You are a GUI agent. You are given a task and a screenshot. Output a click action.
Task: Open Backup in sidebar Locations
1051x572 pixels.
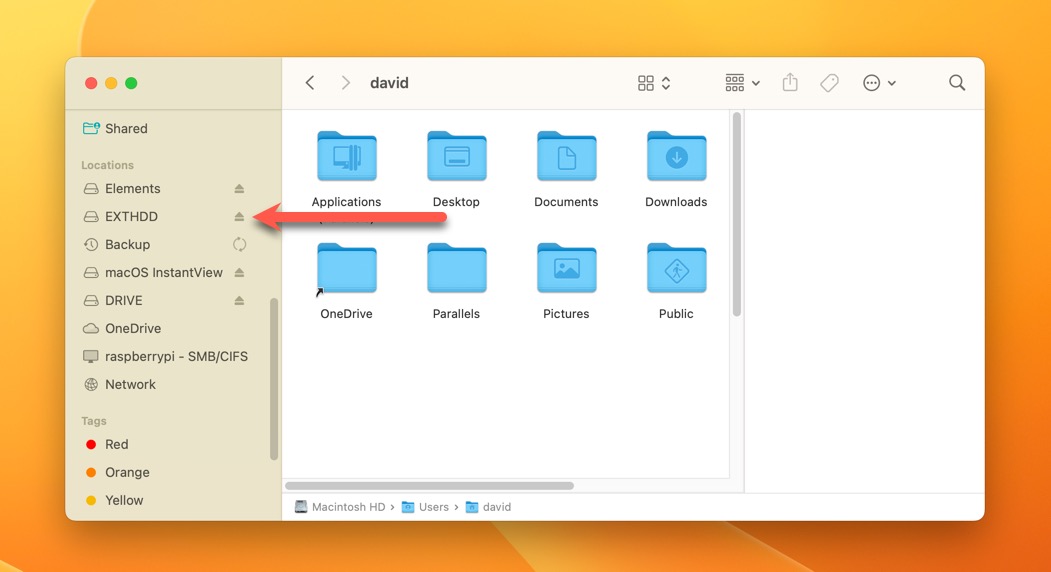coord(127,245)
